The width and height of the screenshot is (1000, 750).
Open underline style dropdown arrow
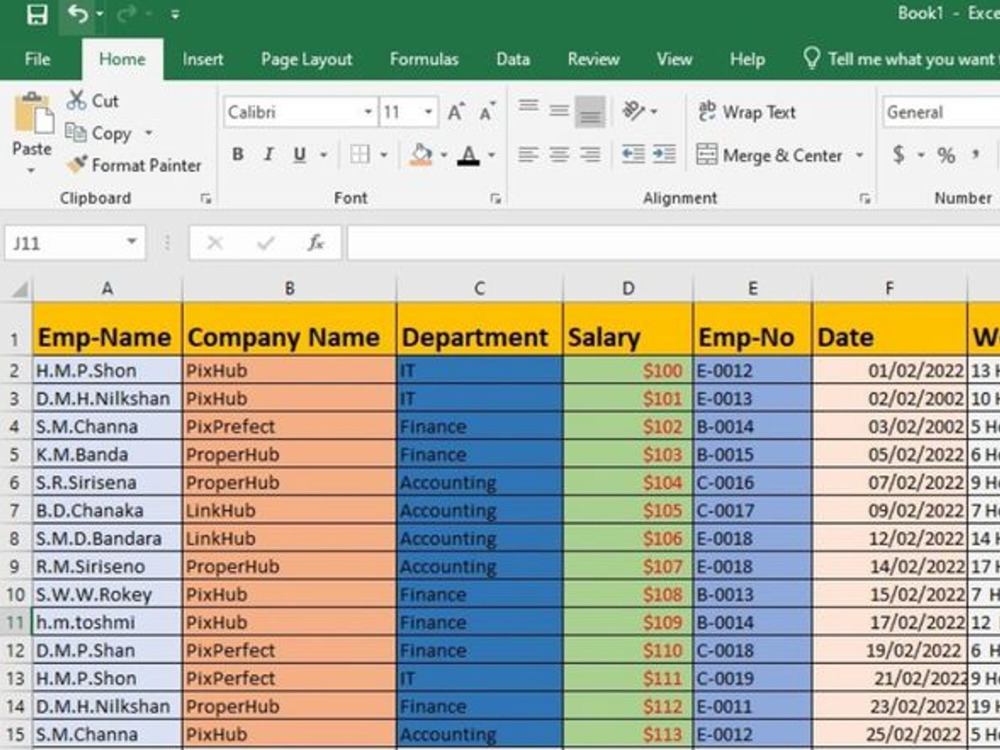pos(323,155)
